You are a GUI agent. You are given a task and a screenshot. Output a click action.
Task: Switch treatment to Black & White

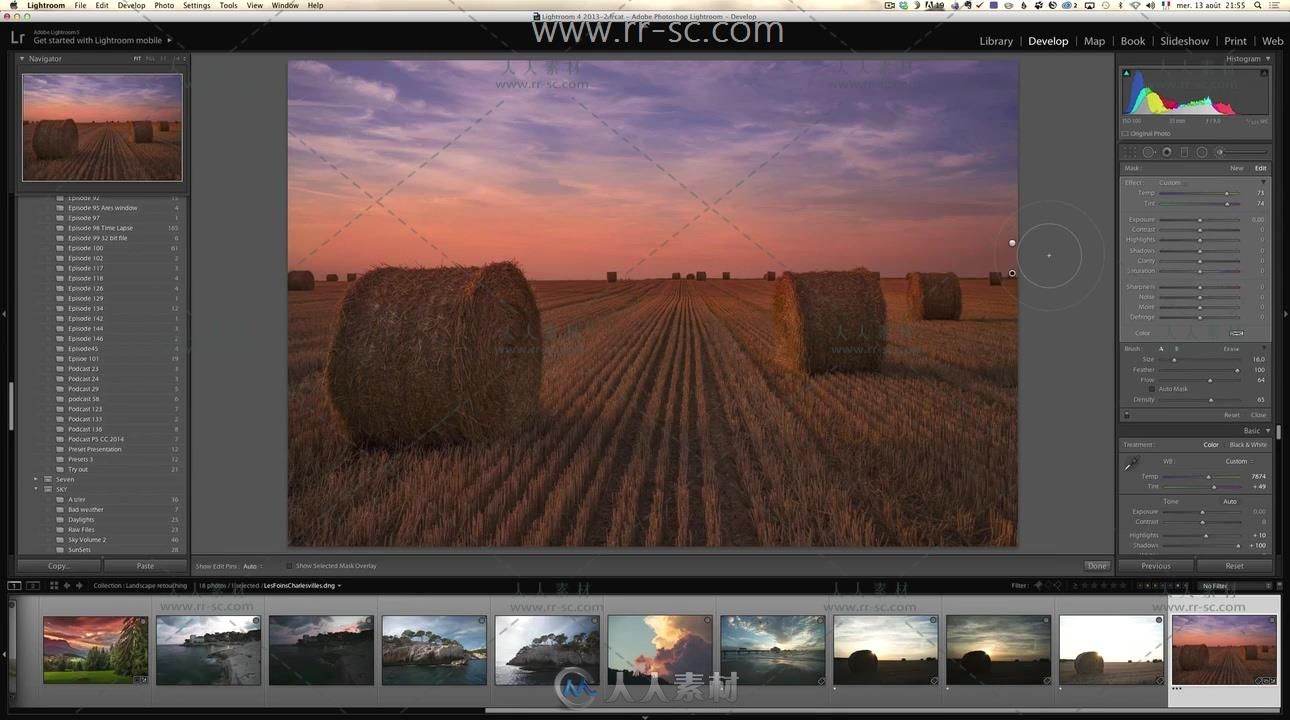point(1247,445)
